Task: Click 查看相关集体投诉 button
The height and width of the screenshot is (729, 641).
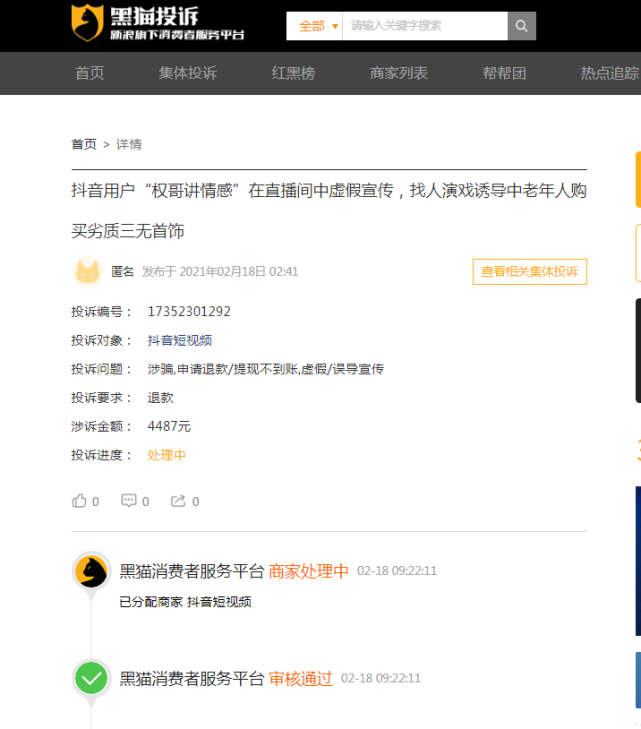Action: 530,272
